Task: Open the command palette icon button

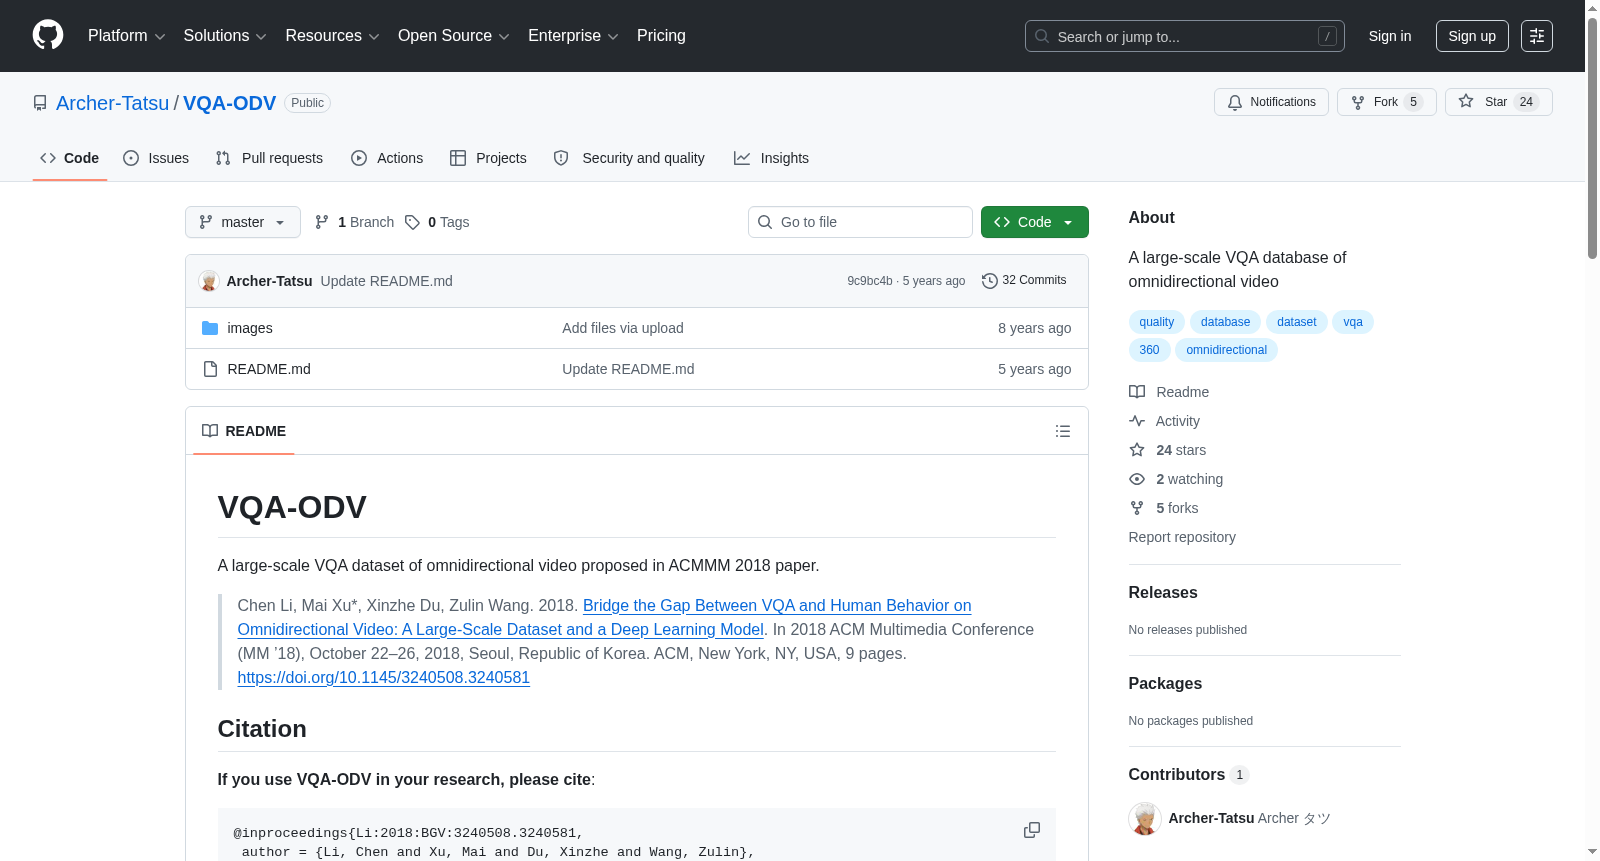Action: (x=1537, y=36)
